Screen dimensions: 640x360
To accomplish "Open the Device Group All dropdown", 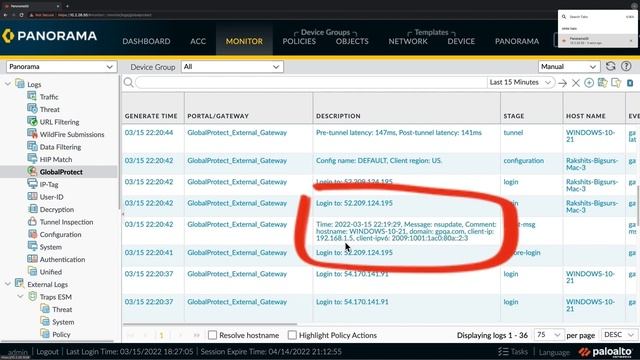I will pos(232,67).
